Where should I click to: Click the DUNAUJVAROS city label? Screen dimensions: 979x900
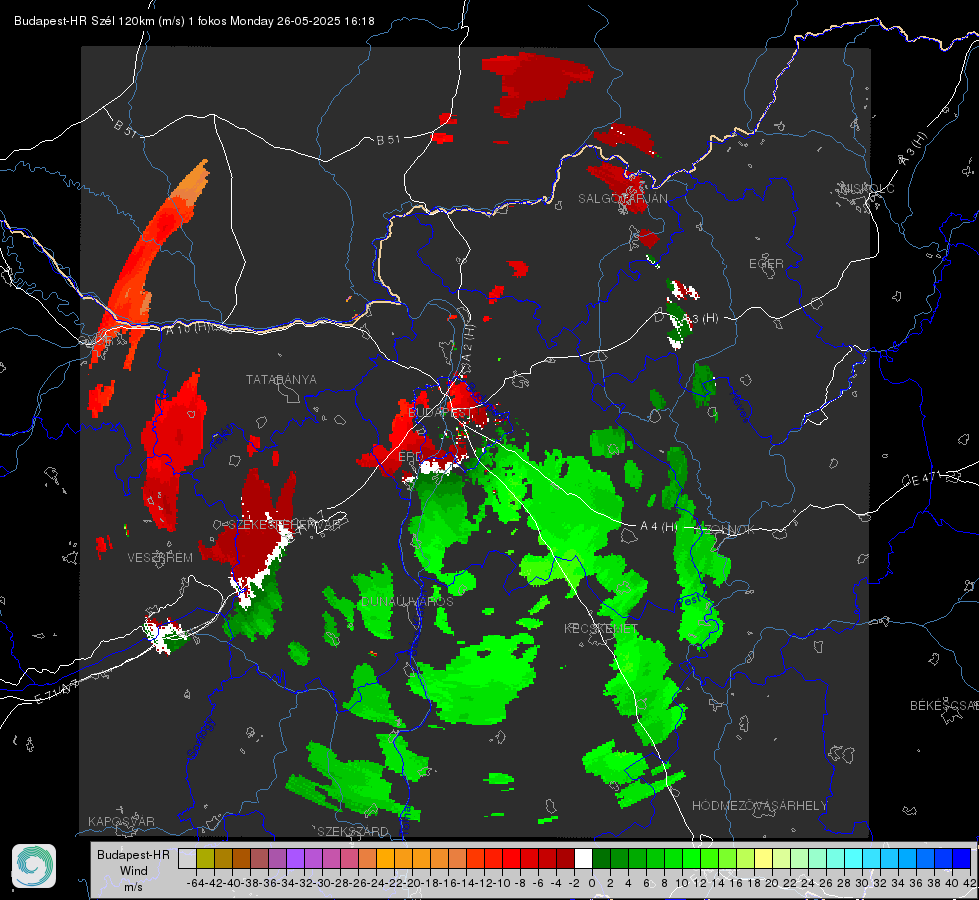pos(407,601)
